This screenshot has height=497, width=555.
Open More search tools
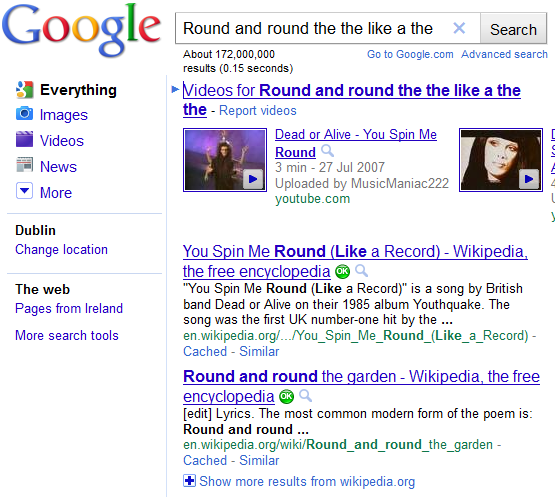click(x=67, y=335)
